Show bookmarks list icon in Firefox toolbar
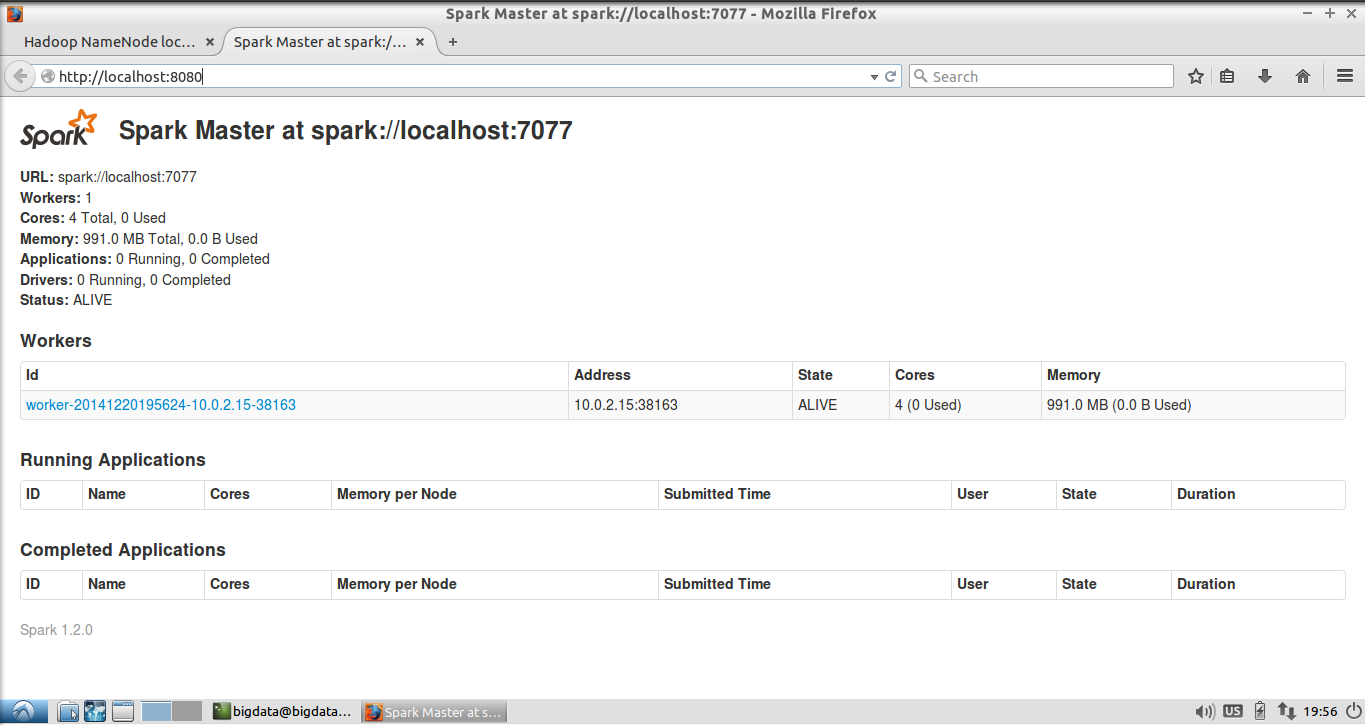This screenshot has height=725, width=1365. 1227,76
